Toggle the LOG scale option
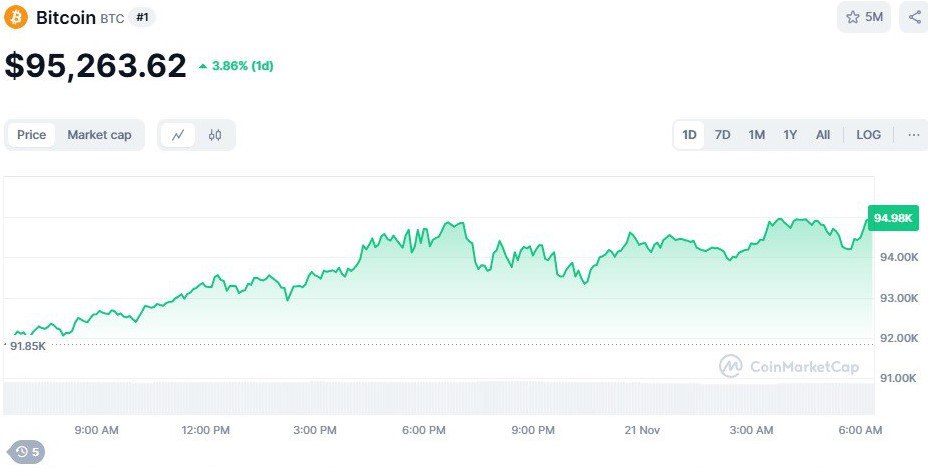Image resolution: width=928 pixels, height=469 pixels. click(x=868, y=135)
